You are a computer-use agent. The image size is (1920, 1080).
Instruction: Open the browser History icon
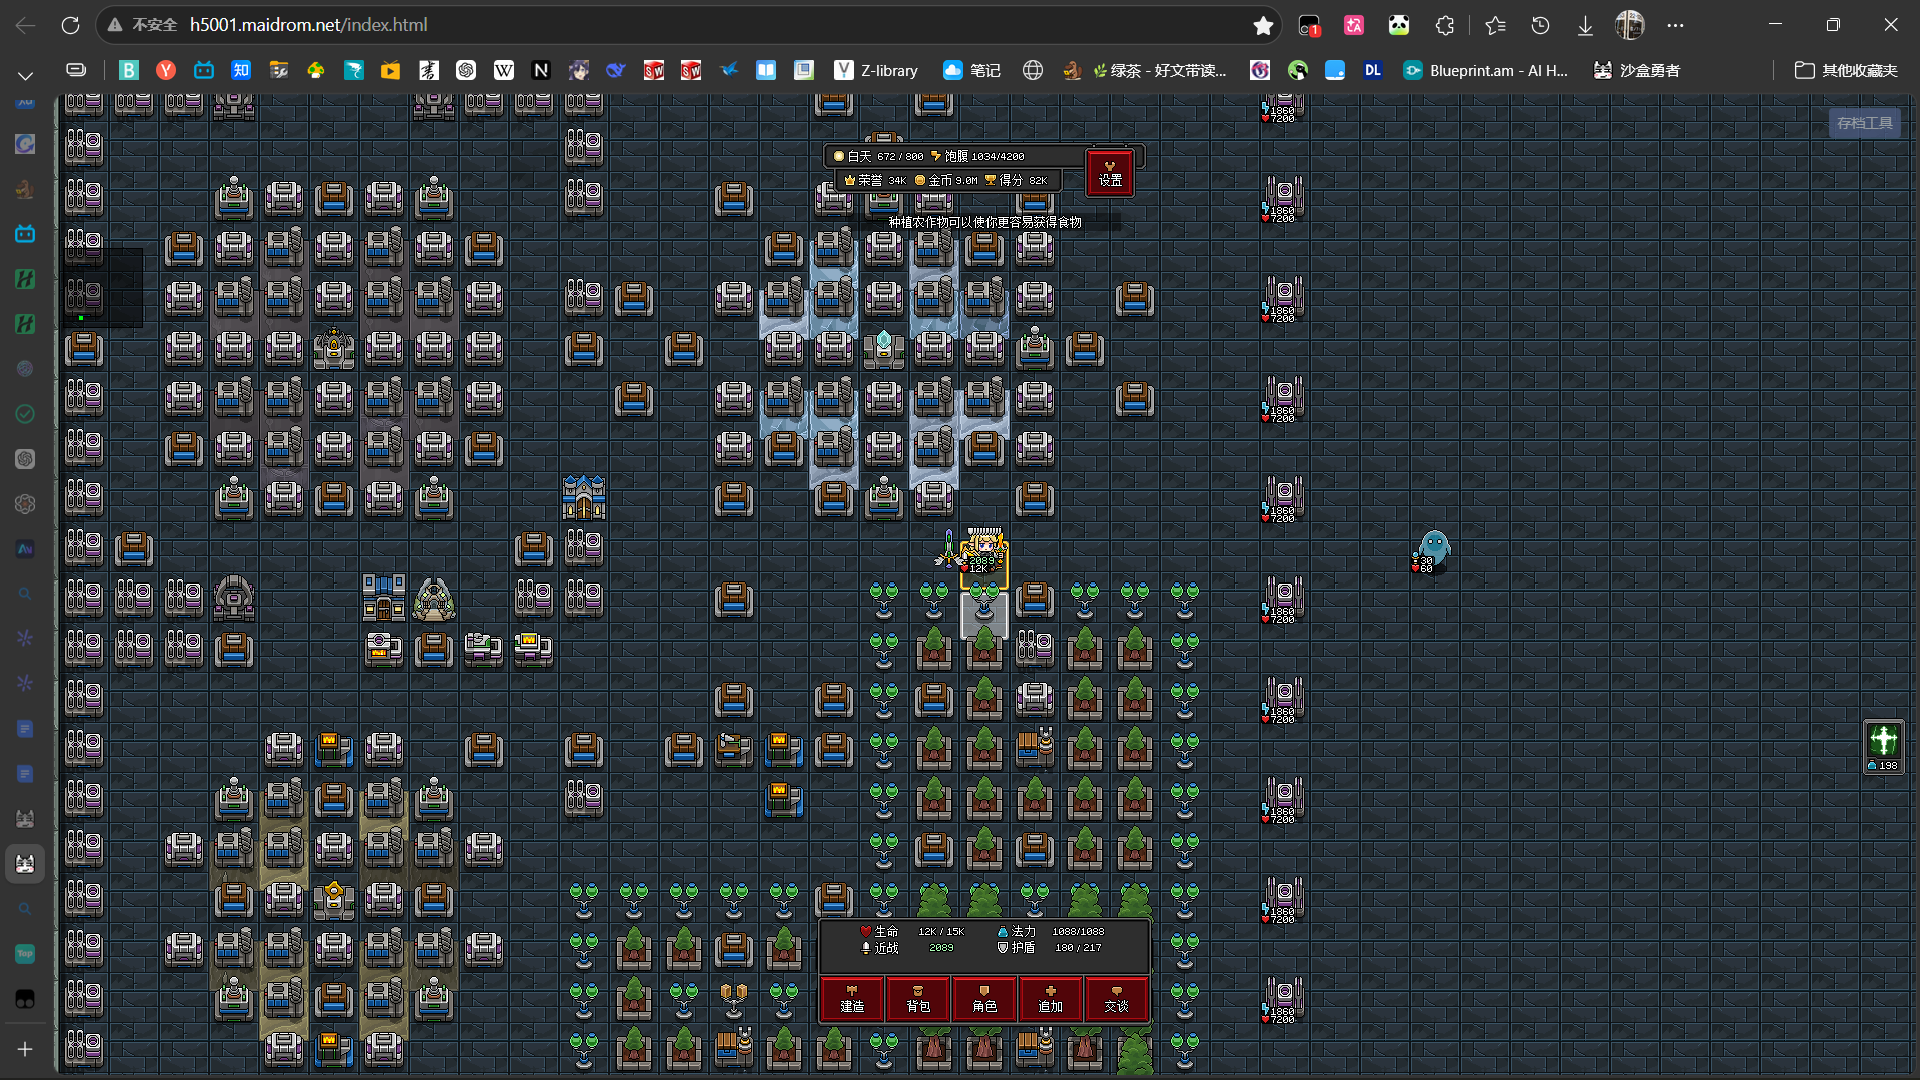(x=1540, y=25)
